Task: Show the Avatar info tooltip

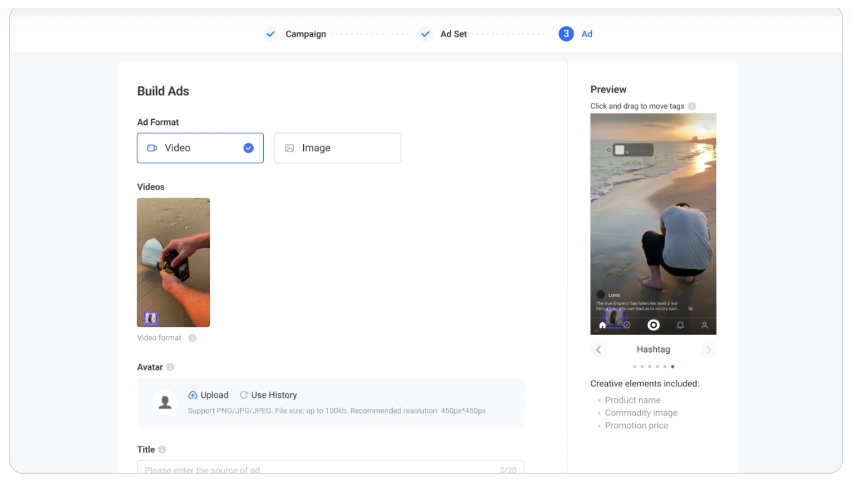Action: pyautogui.click(x=170, y=367)
